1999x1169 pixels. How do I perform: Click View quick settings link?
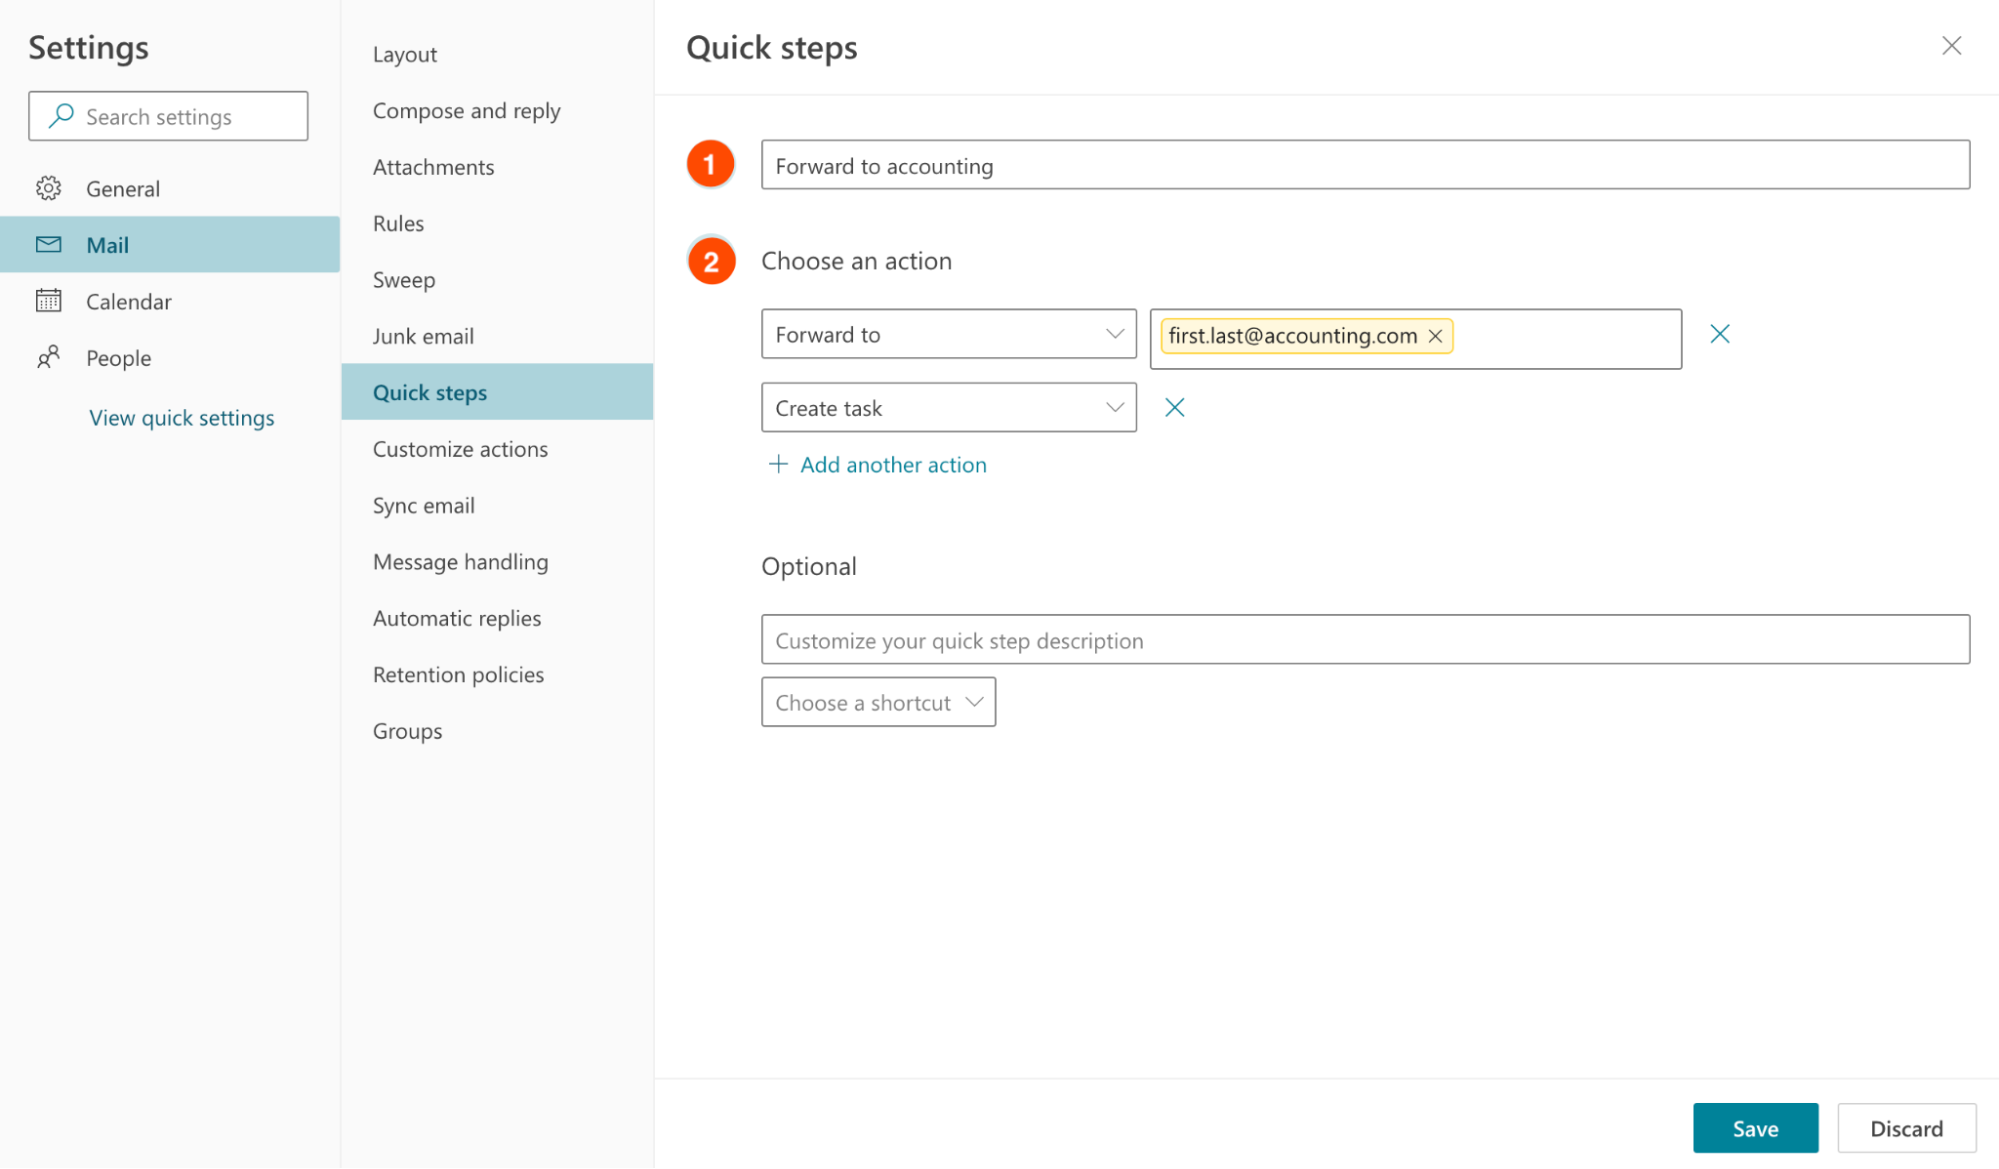tap(181, 416)
